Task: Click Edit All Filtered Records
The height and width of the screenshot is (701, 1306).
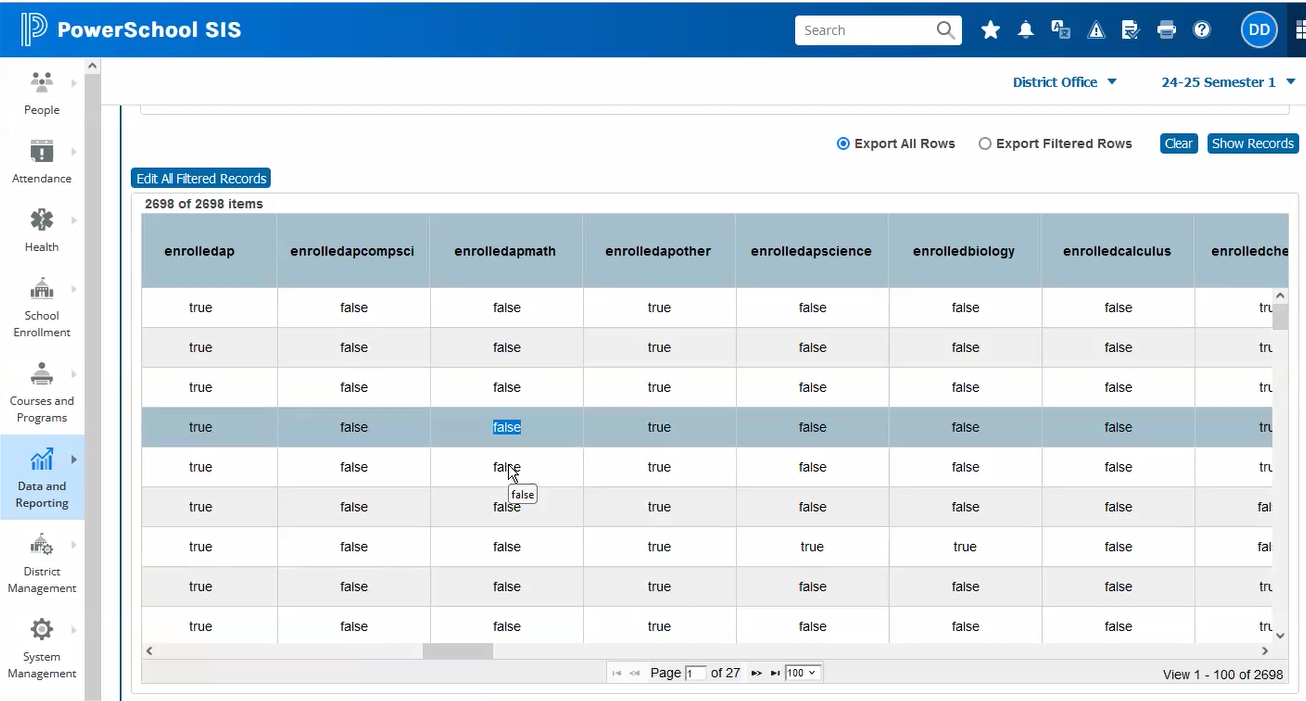Action: coord(200,178)
